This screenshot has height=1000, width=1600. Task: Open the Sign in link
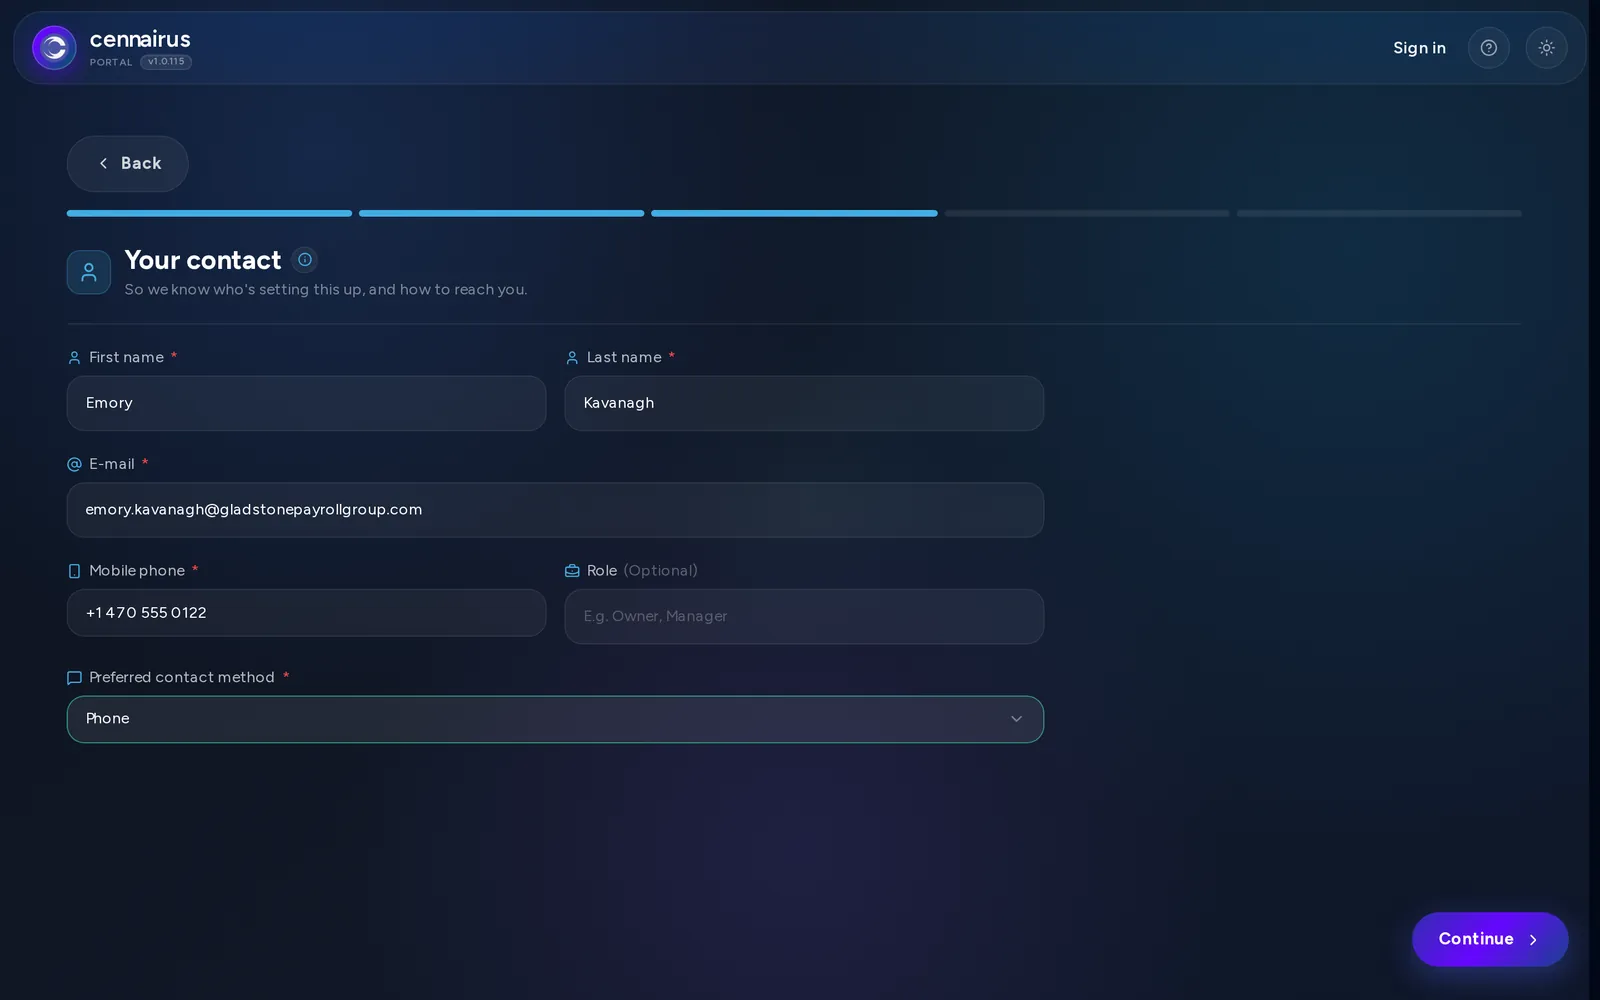[1419, 48]
